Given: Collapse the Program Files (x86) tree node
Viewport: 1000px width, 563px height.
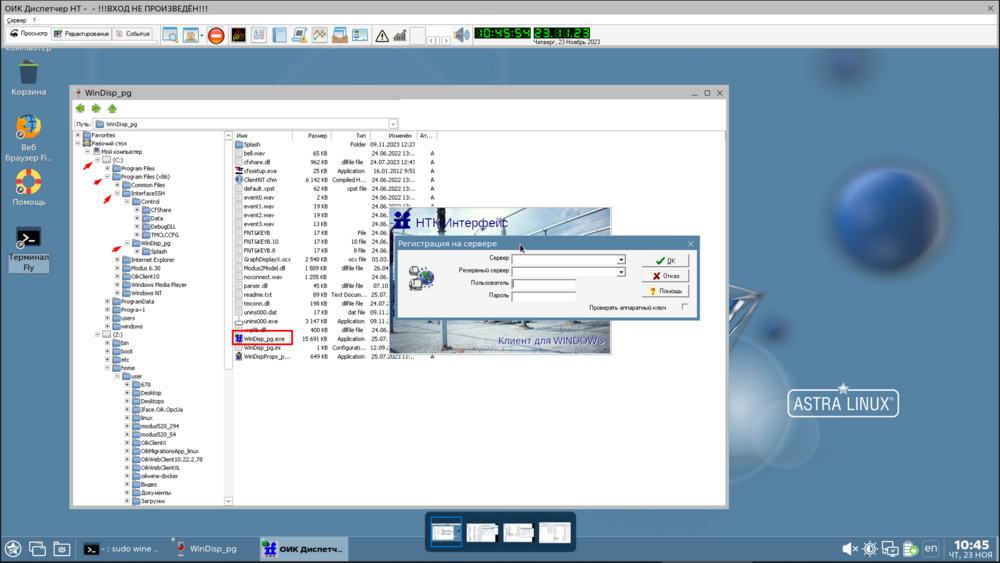Looking at the screenshot, I should coord(108,177).
